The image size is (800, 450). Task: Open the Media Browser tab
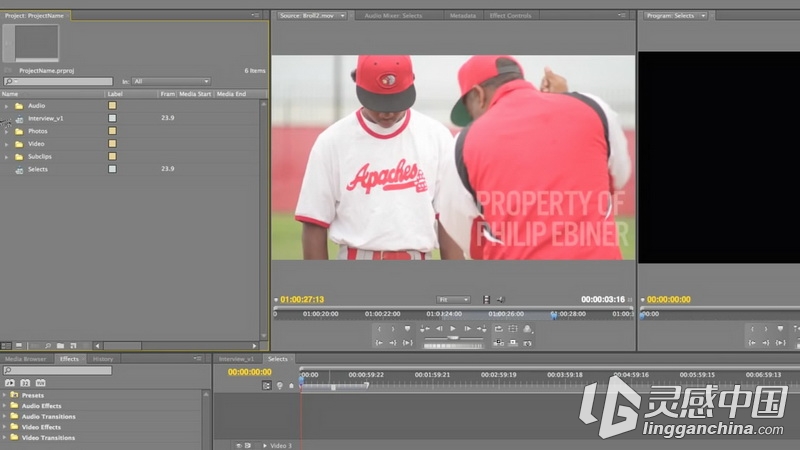click(x=26, y=359)
